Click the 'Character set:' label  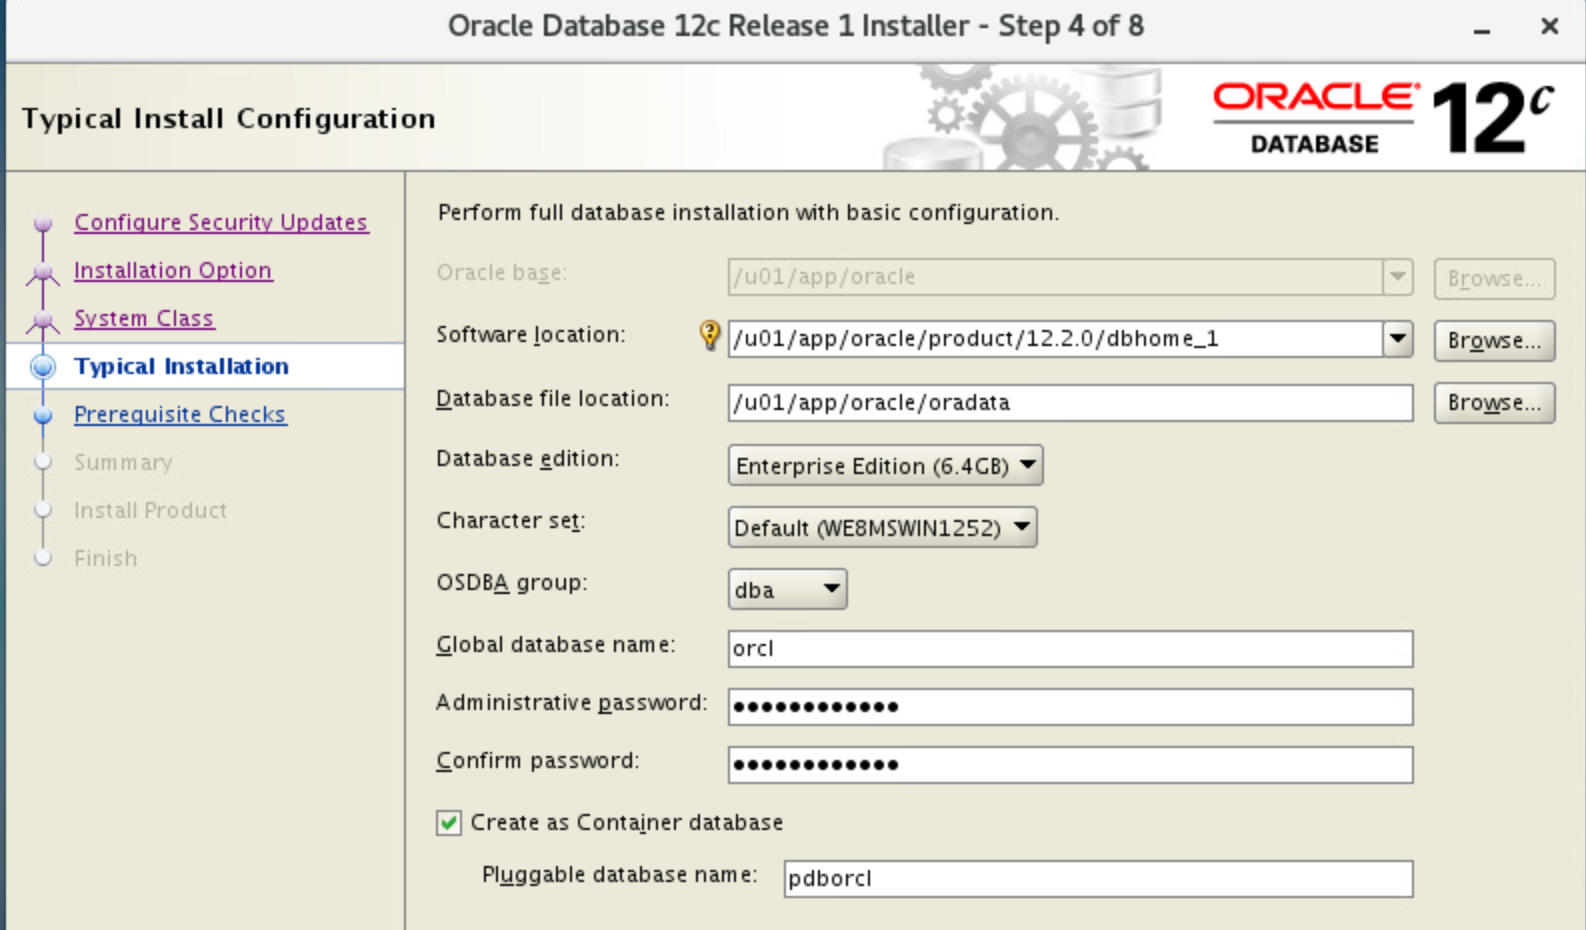pos(510,521)
